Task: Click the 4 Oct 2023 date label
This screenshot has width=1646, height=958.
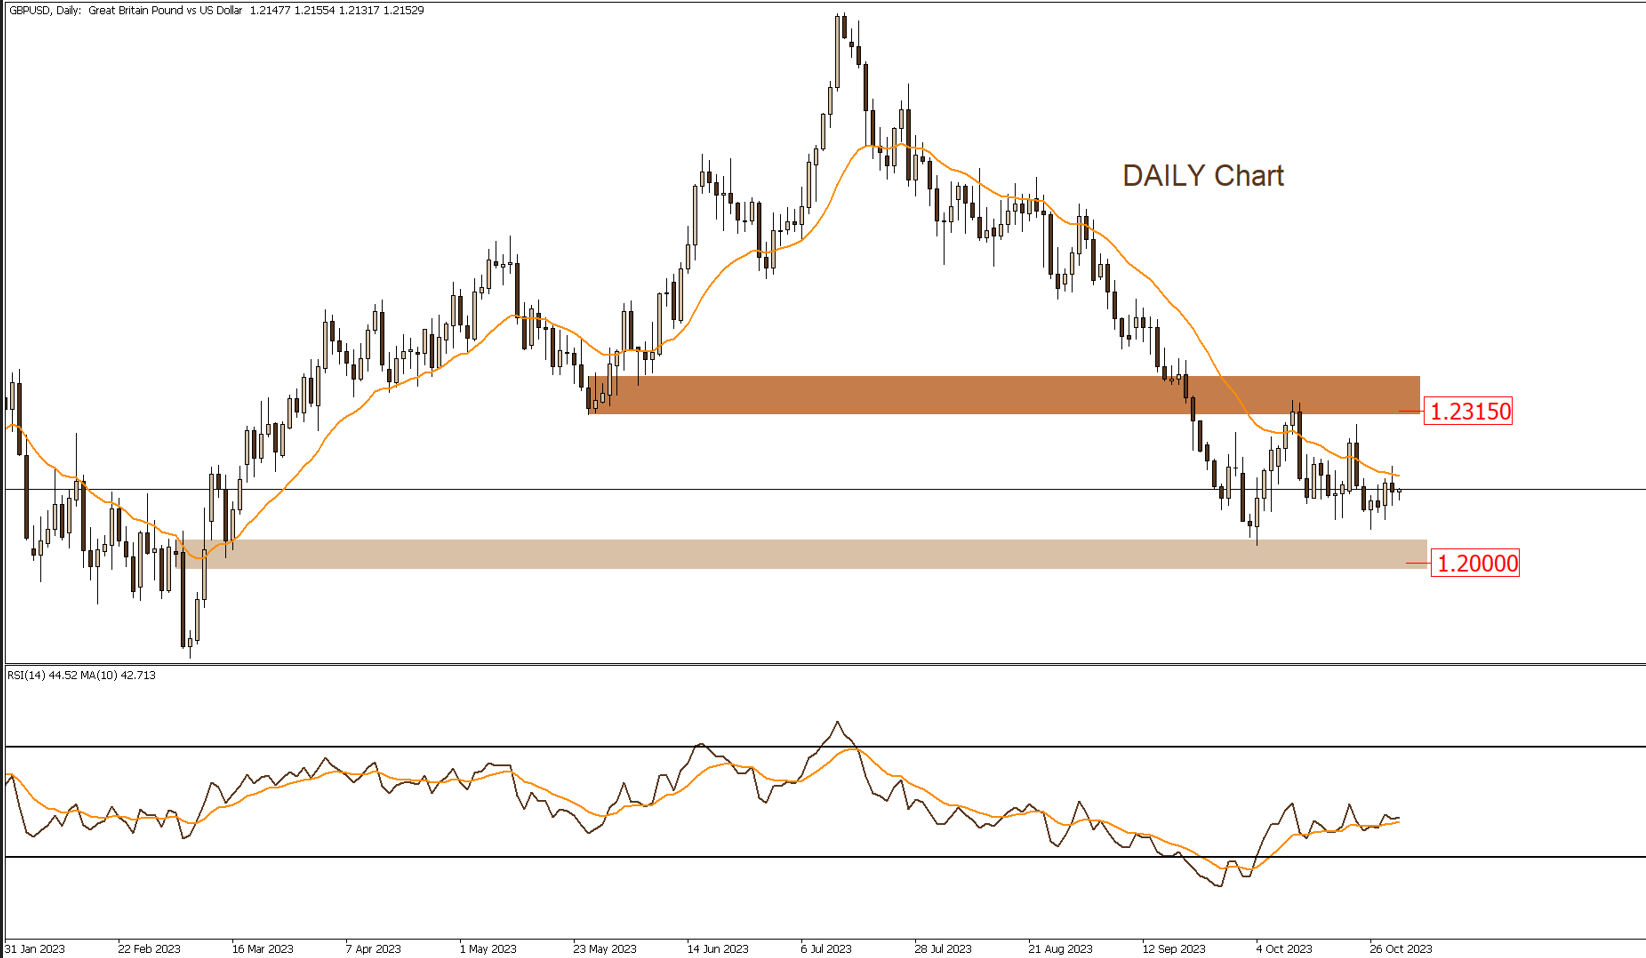Action: pos(1284,948)
